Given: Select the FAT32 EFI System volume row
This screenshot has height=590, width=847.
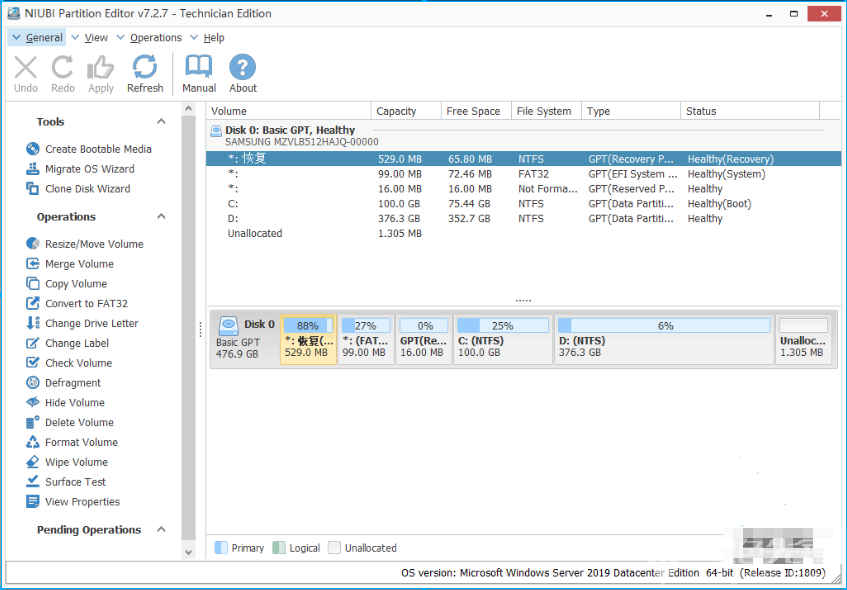Looking at the screenshot, I should click(x=523, y=174).
